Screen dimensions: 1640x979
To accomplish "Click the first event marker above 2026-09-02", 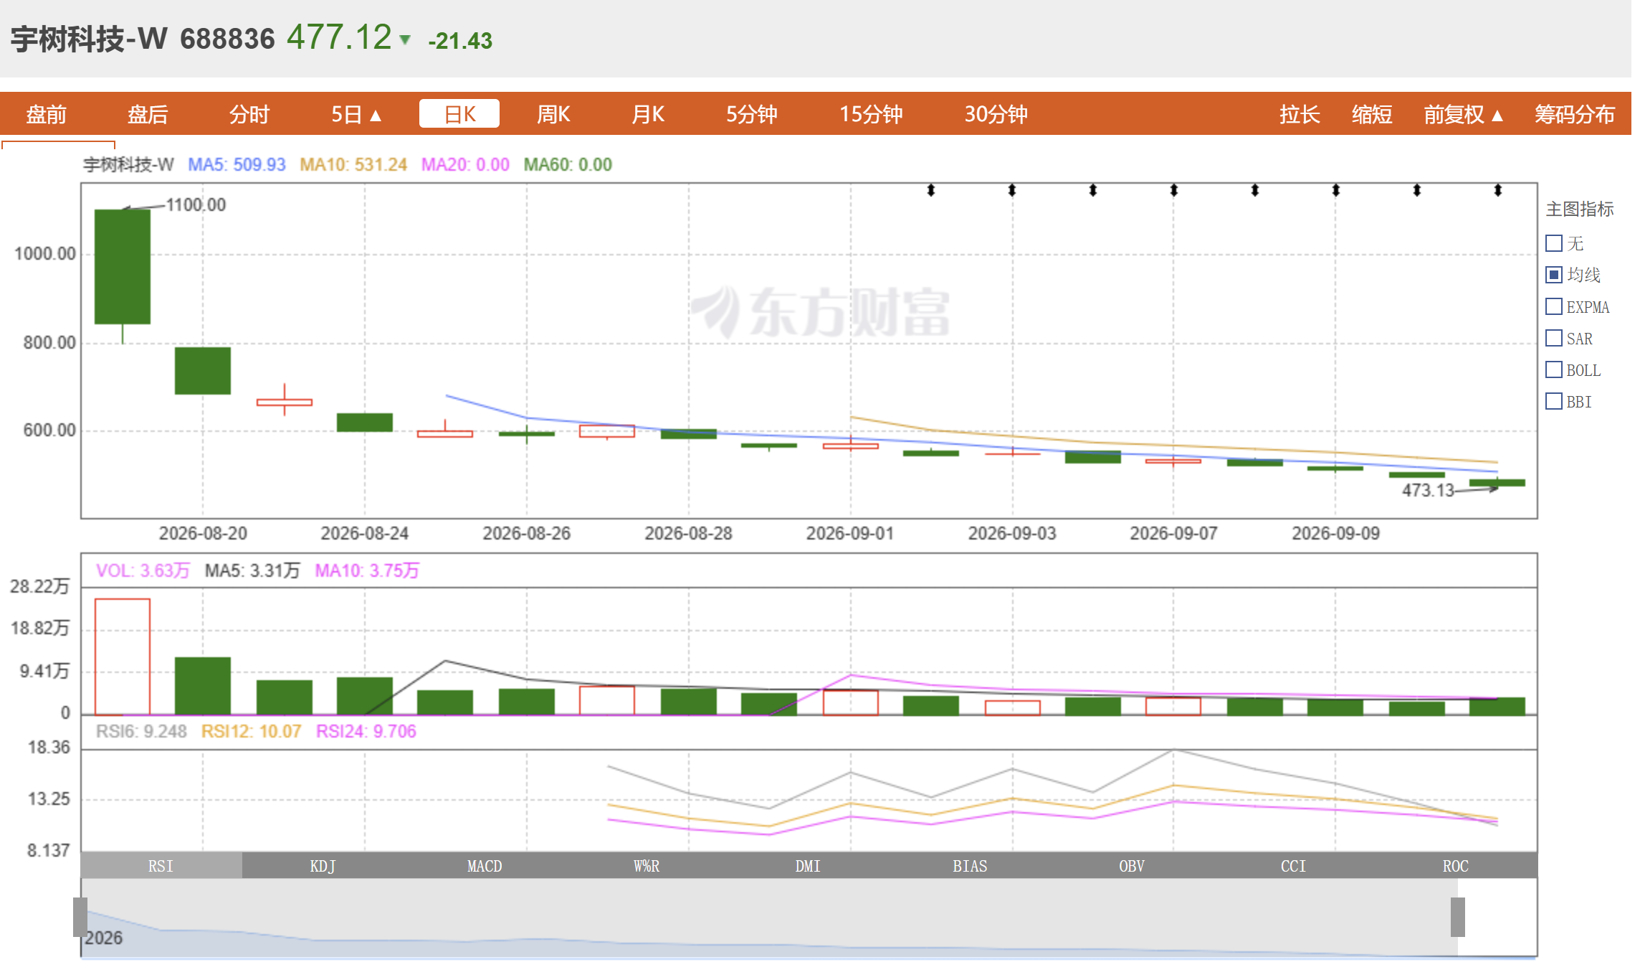I will tap(931, 190).
